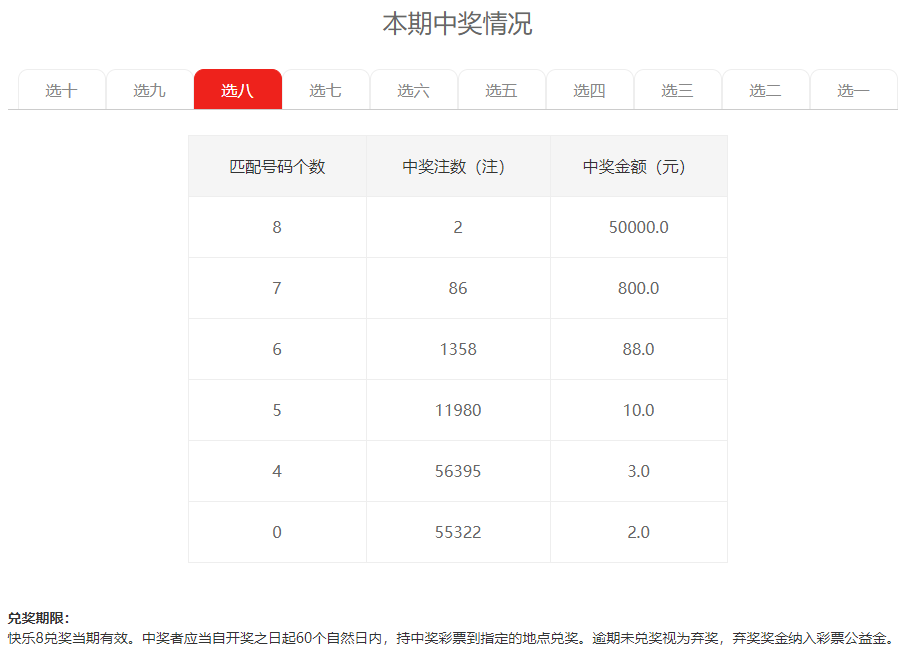Click the 55322 winners cell
The height and width of the screenshot is (660, 898).
(x=458, y=533)
